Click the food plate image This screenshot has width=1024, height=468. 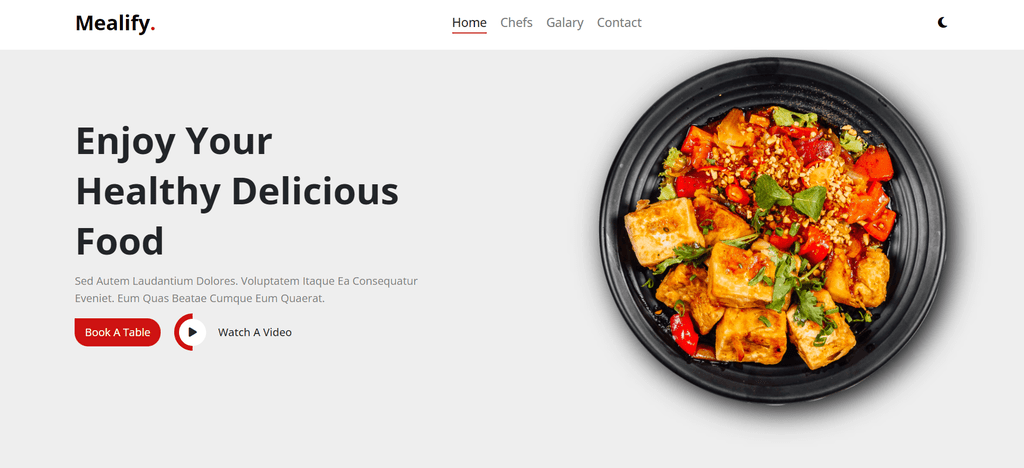[x=772, y=230]
